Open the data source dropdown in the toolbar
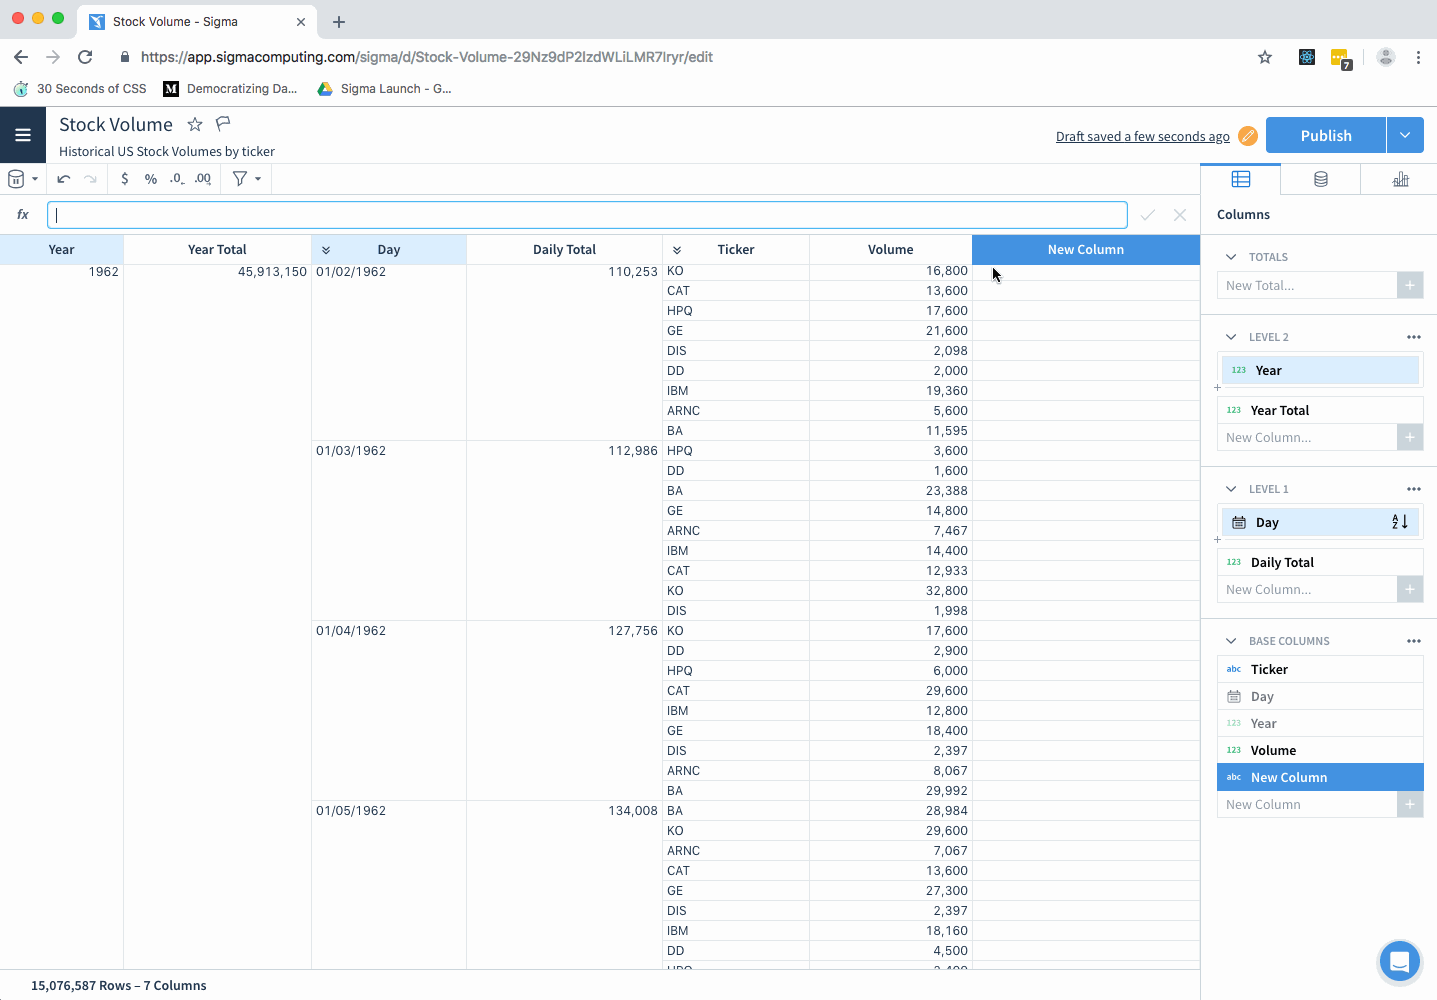Image resolution: width=1437 pixels, height=1000 pixels. click(23, 179)
